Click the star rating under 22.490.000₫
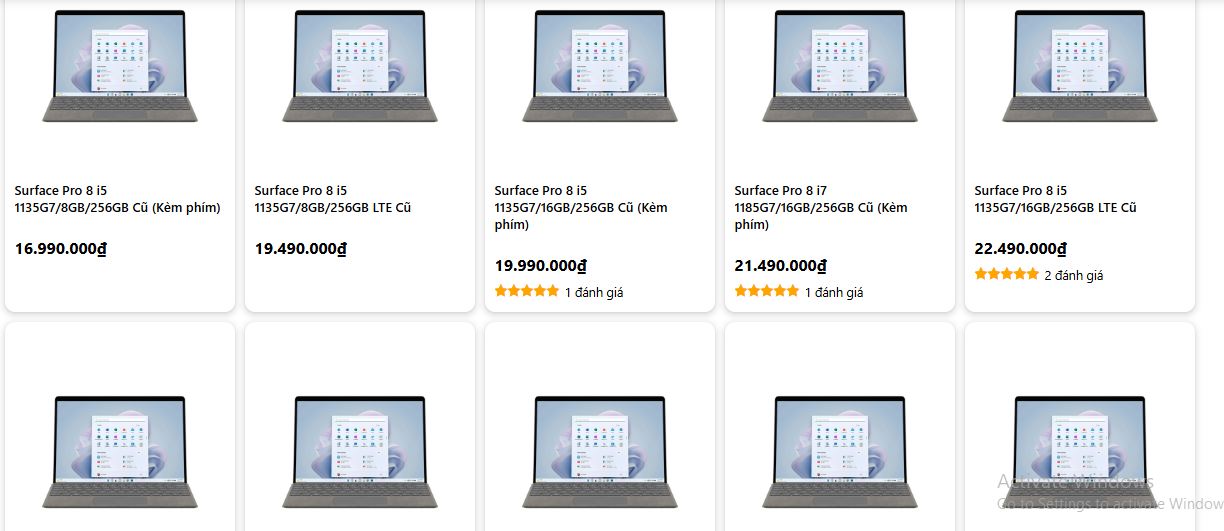This screenshot has height=531, width=1224. point(1006,275)
